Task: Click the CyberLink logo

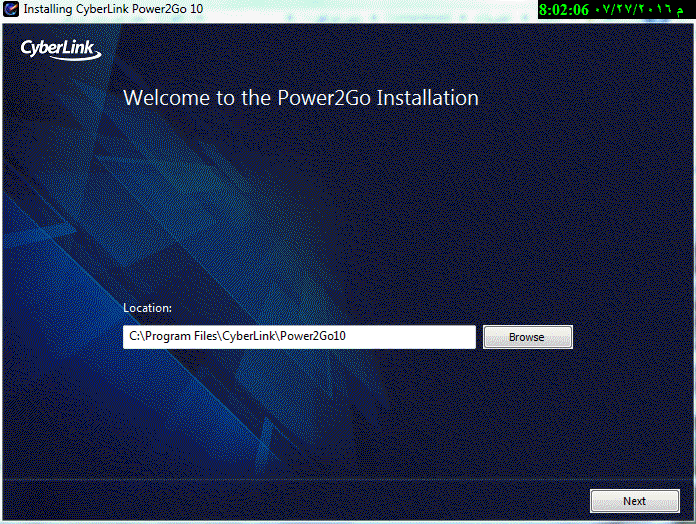Action: [58, 48]
